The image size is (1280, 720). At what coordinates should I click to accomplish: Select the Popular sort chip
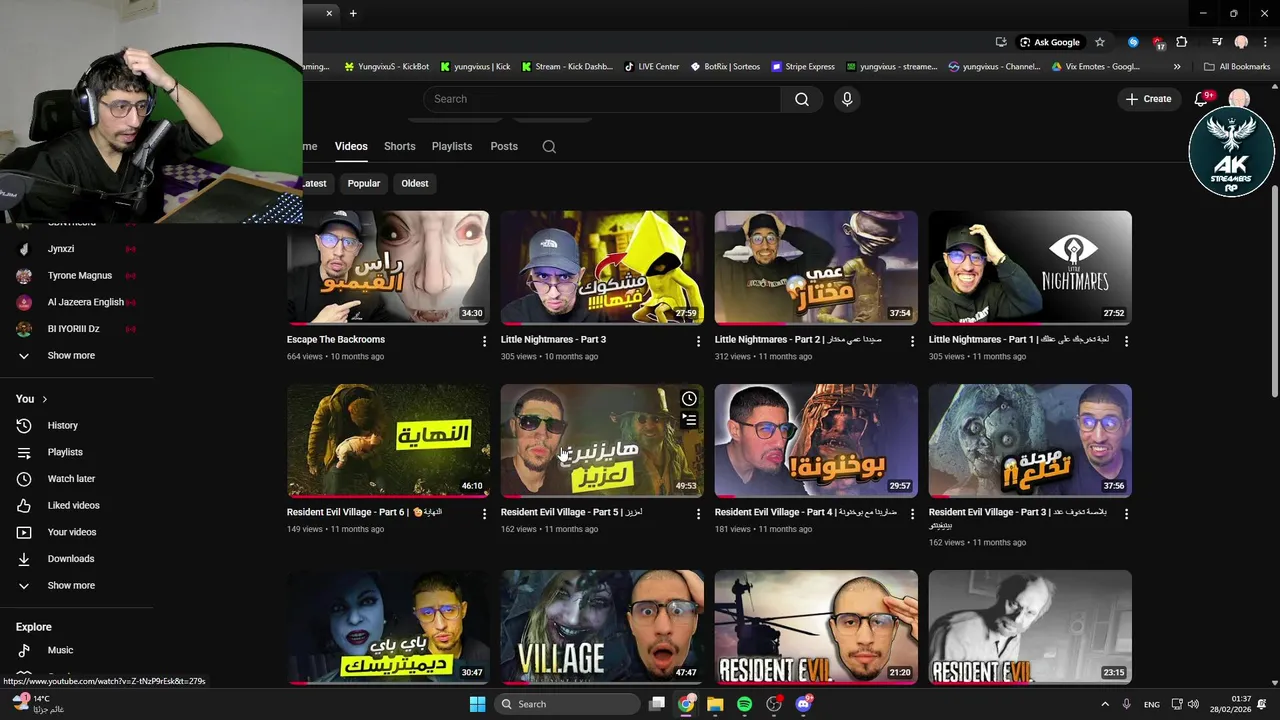pos(364,183)
